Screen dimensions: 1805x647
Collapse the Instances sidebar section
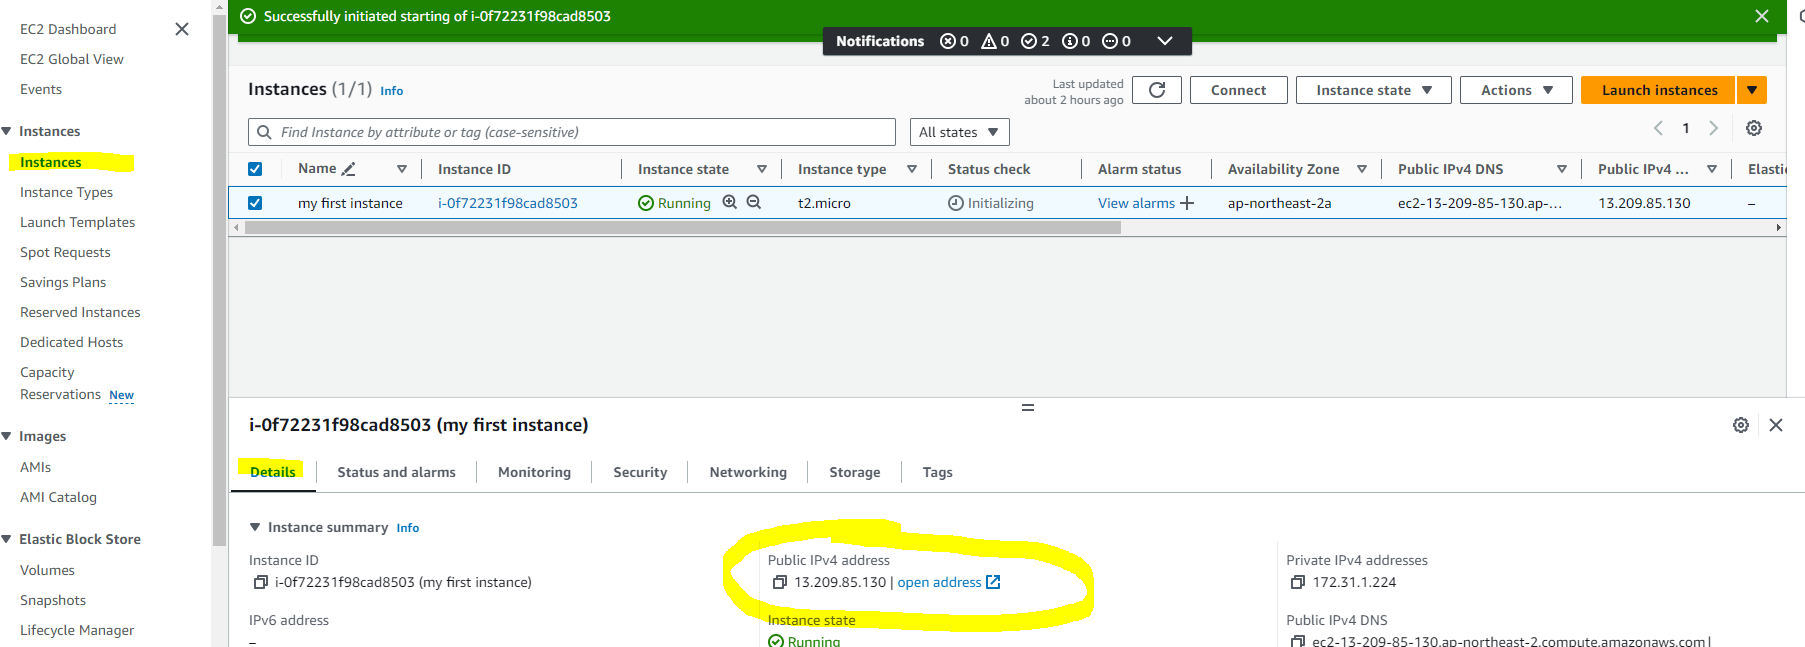(7, 131)
